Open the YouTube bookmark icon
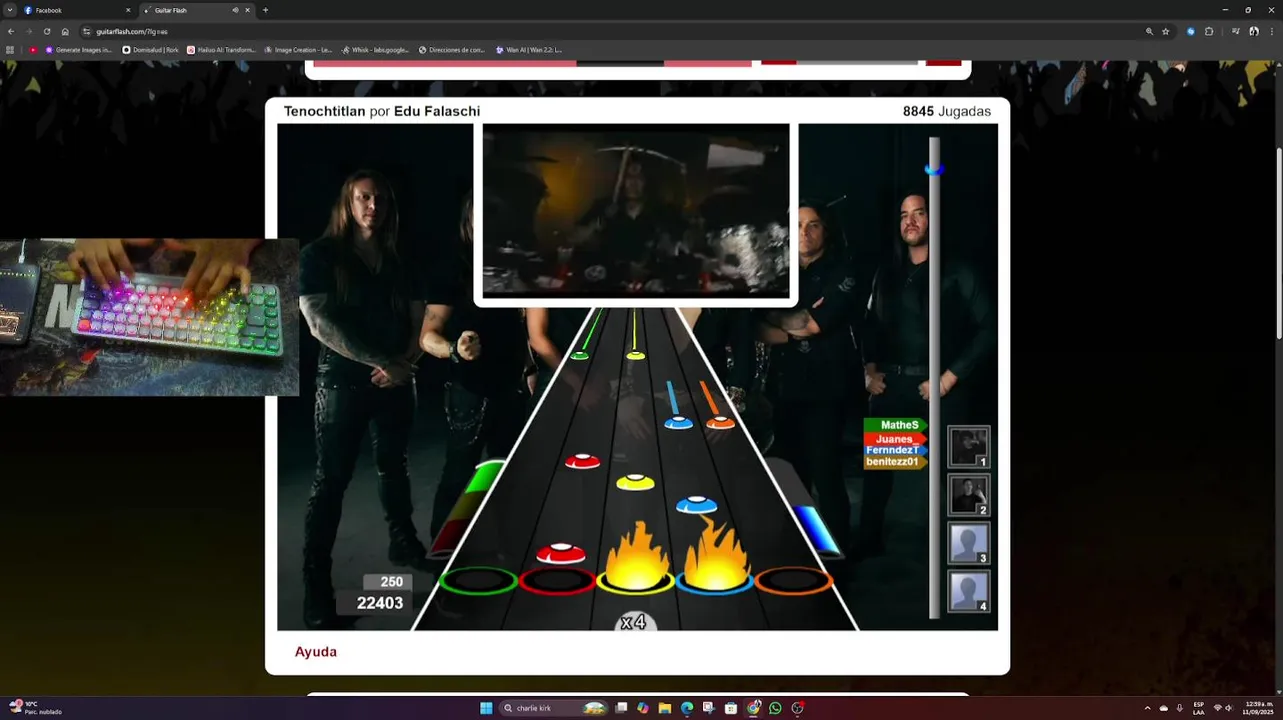Image resolution: width=1283 pixels, height=720 pixels. (33, 50)
